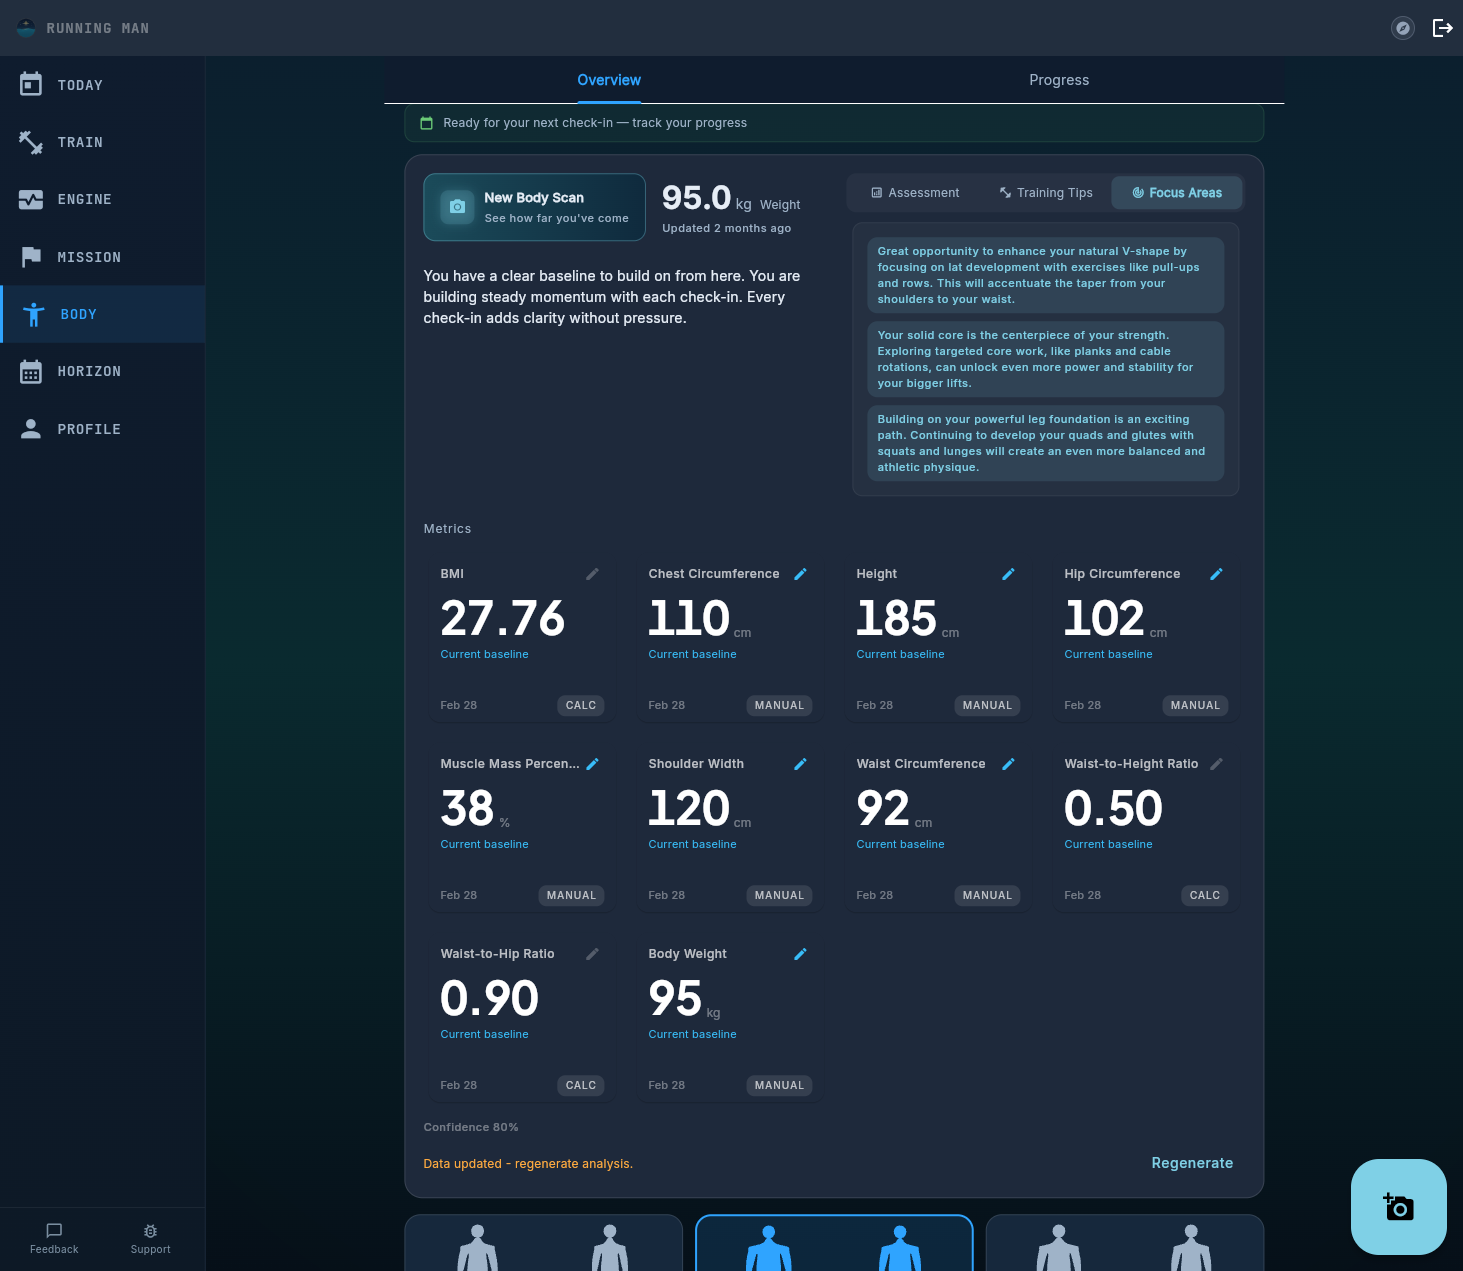This screenshot has height=1271, width=1463.
Task: Click the logout icon top right
Action: [1442, 28]
